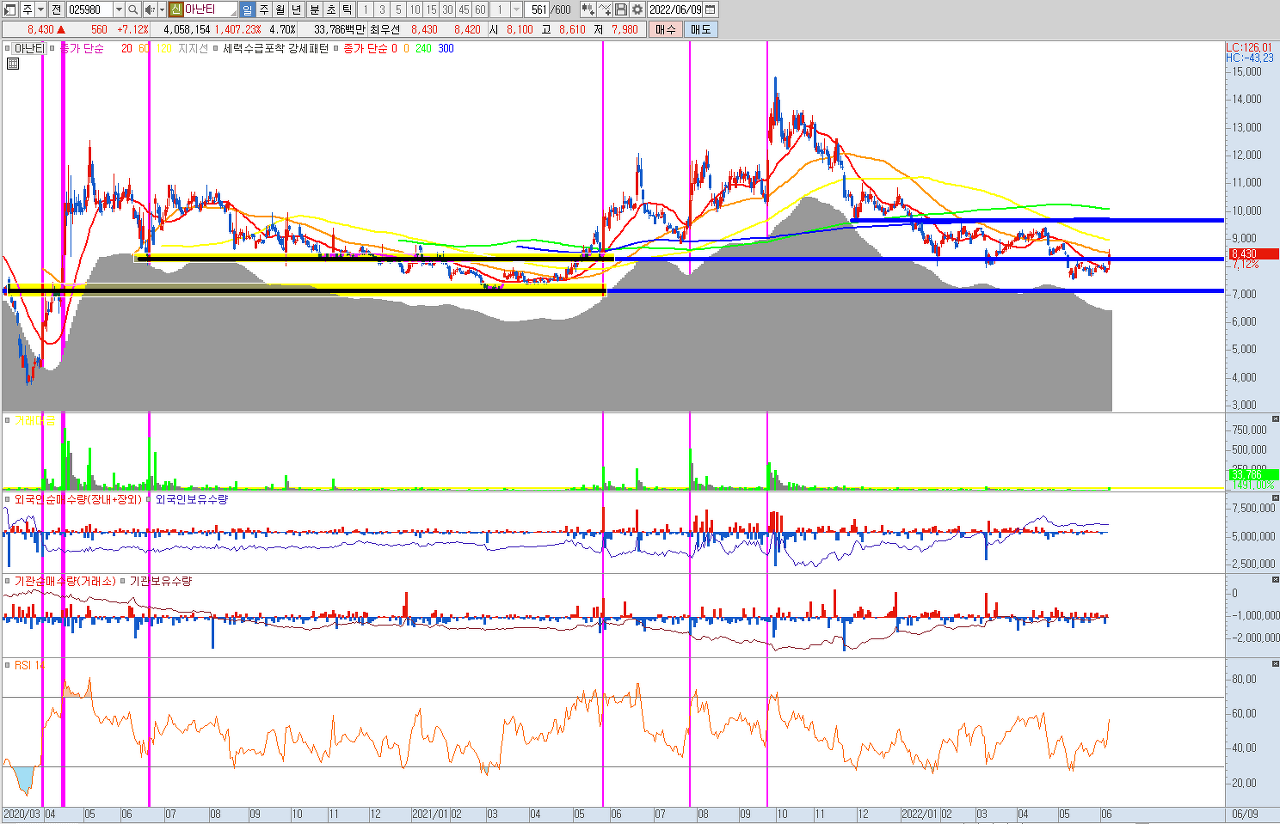This screenshot has height=824, width=1280.
Task: Click the chart-tool icon right of 561/600
Action: pyautogui.click(x=588, y=9)
